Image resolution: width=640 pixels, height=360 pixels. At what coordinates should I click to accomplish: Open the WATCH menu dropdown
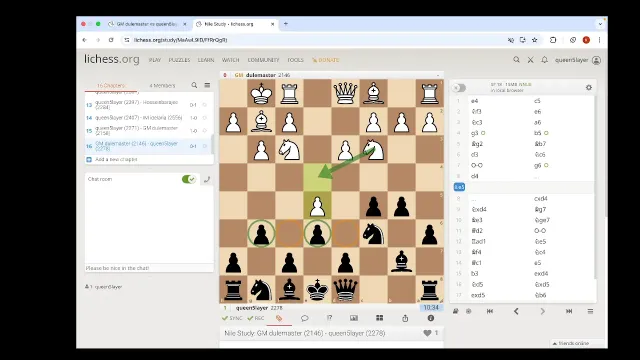231,60
